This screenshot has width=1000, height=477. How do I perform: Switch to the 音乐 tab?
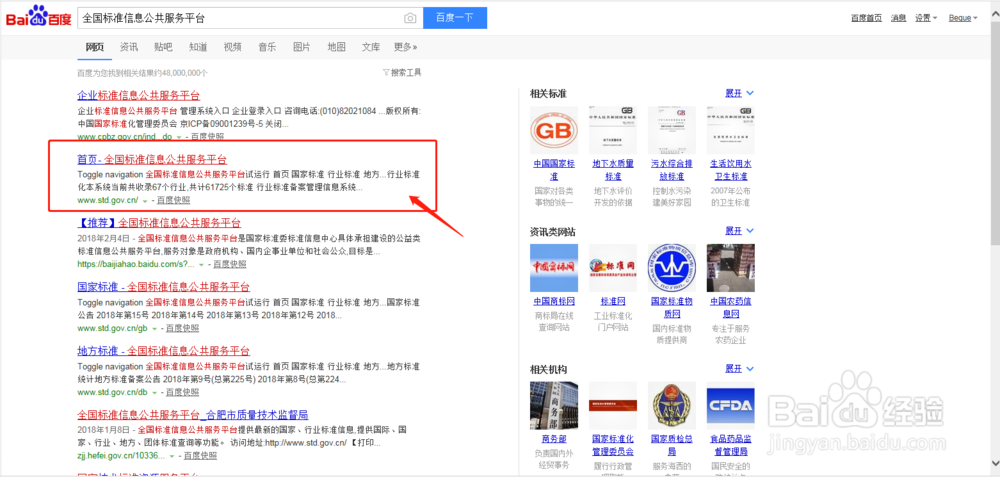point(267,47)
